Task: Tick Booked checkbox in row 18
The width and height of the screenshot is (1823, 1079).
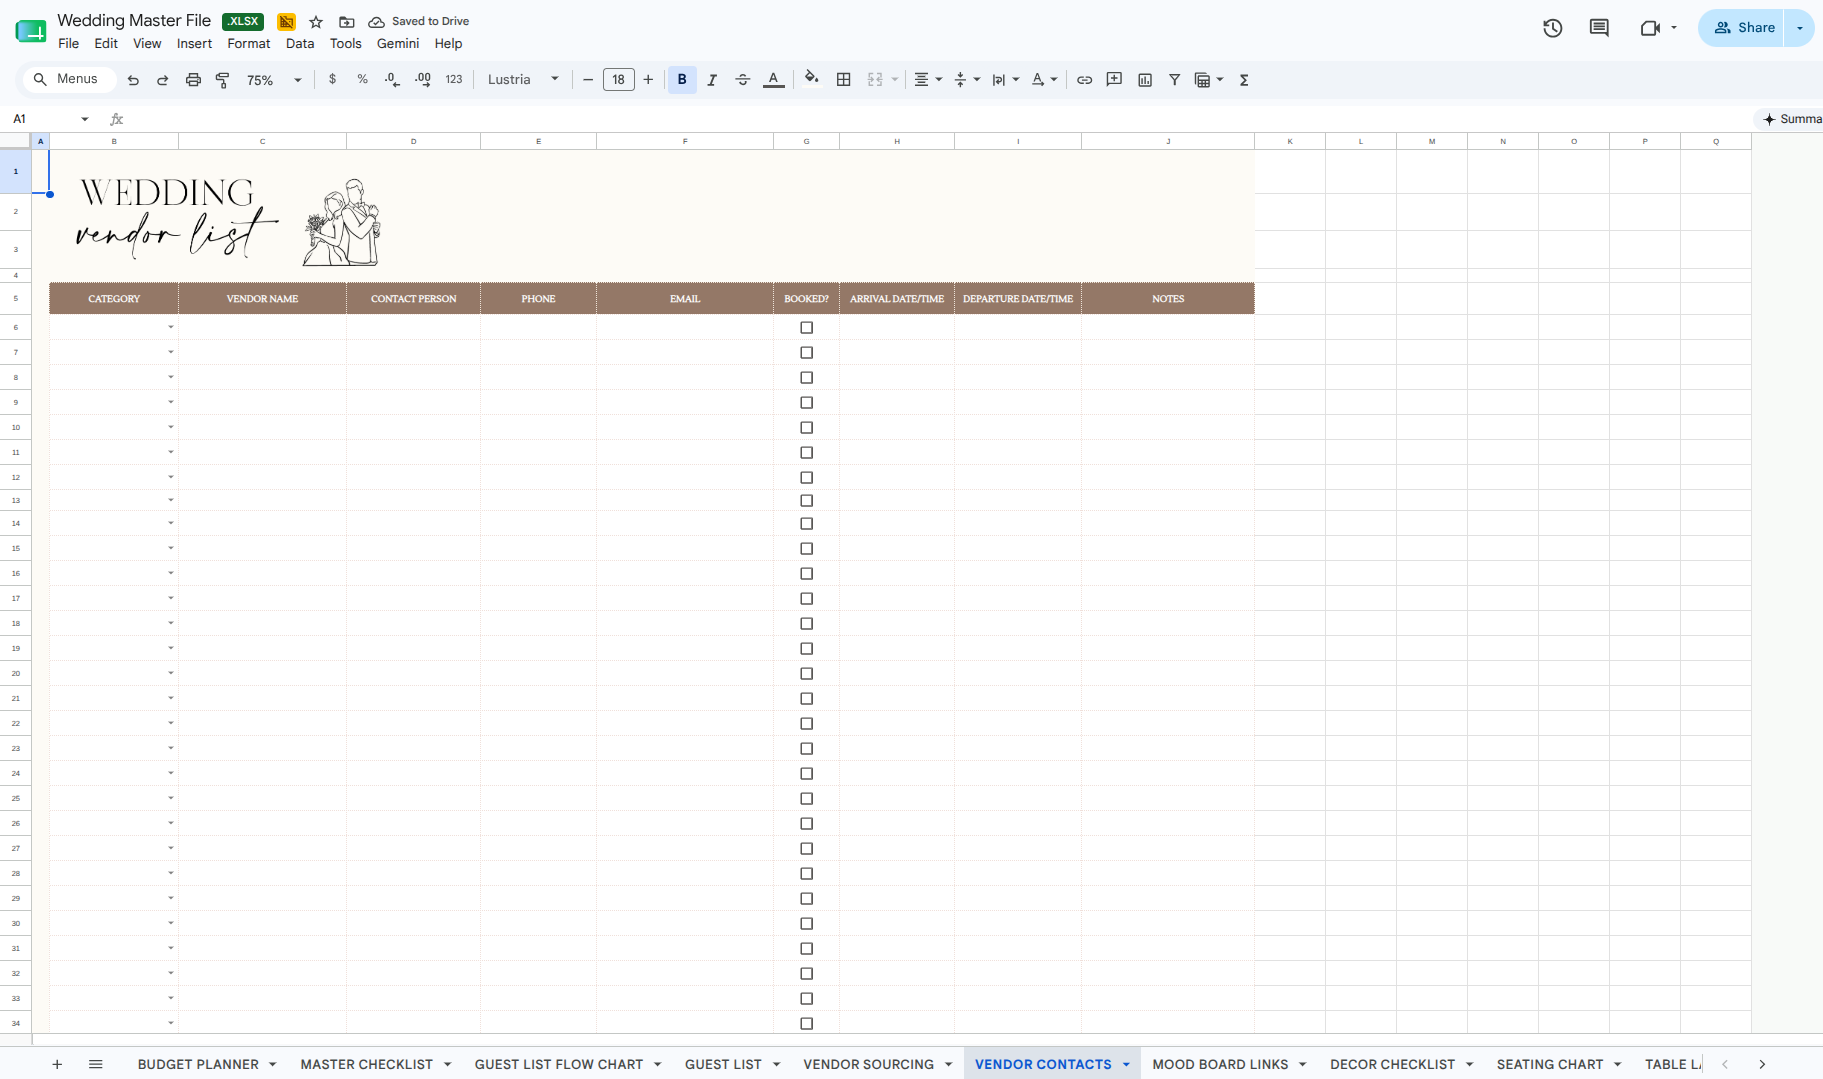Action: click(806, 623)
